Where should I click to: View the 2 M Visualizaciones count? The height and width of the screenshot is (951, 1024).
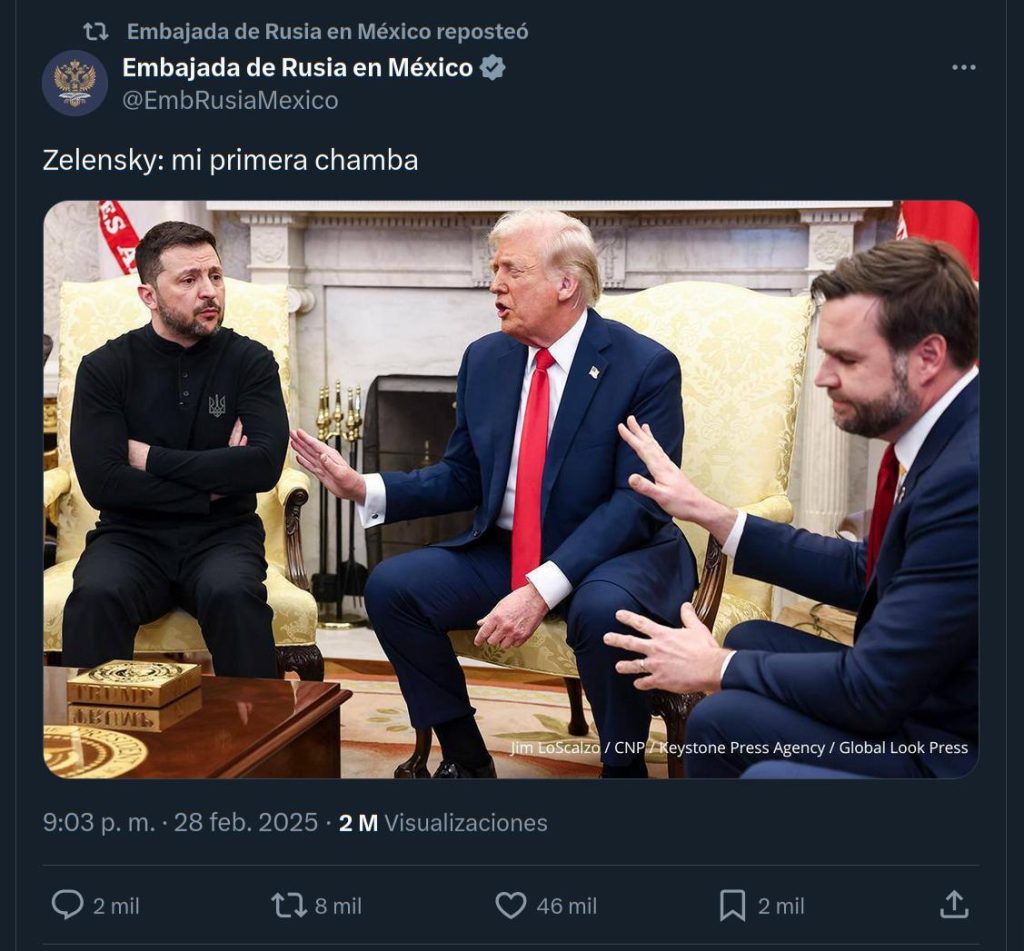click(x=443, y=822)
